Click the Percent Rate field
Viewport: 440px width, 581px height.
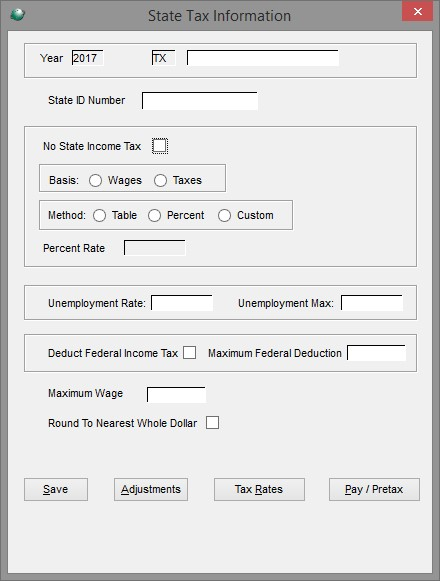(x=155, y=248)
